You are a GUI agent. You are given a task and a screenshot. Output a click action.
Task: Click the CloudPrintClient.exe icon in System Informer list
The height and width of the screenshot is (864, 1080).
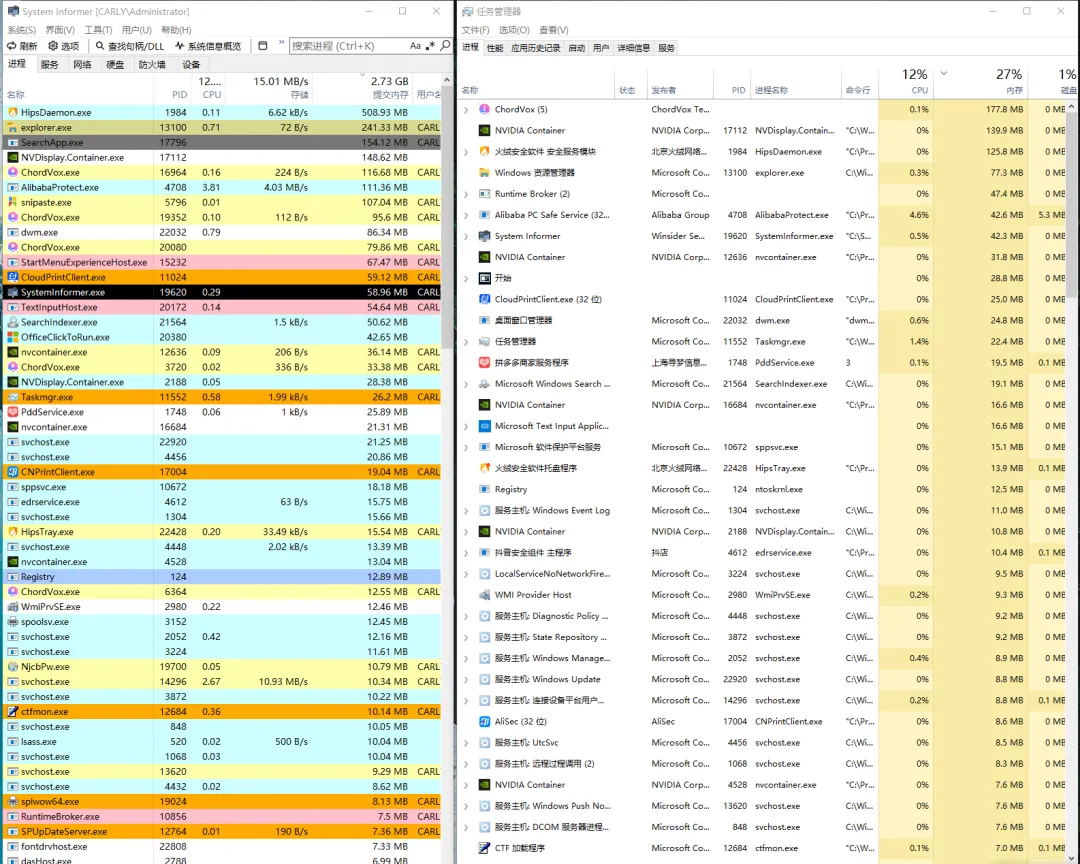12,278
